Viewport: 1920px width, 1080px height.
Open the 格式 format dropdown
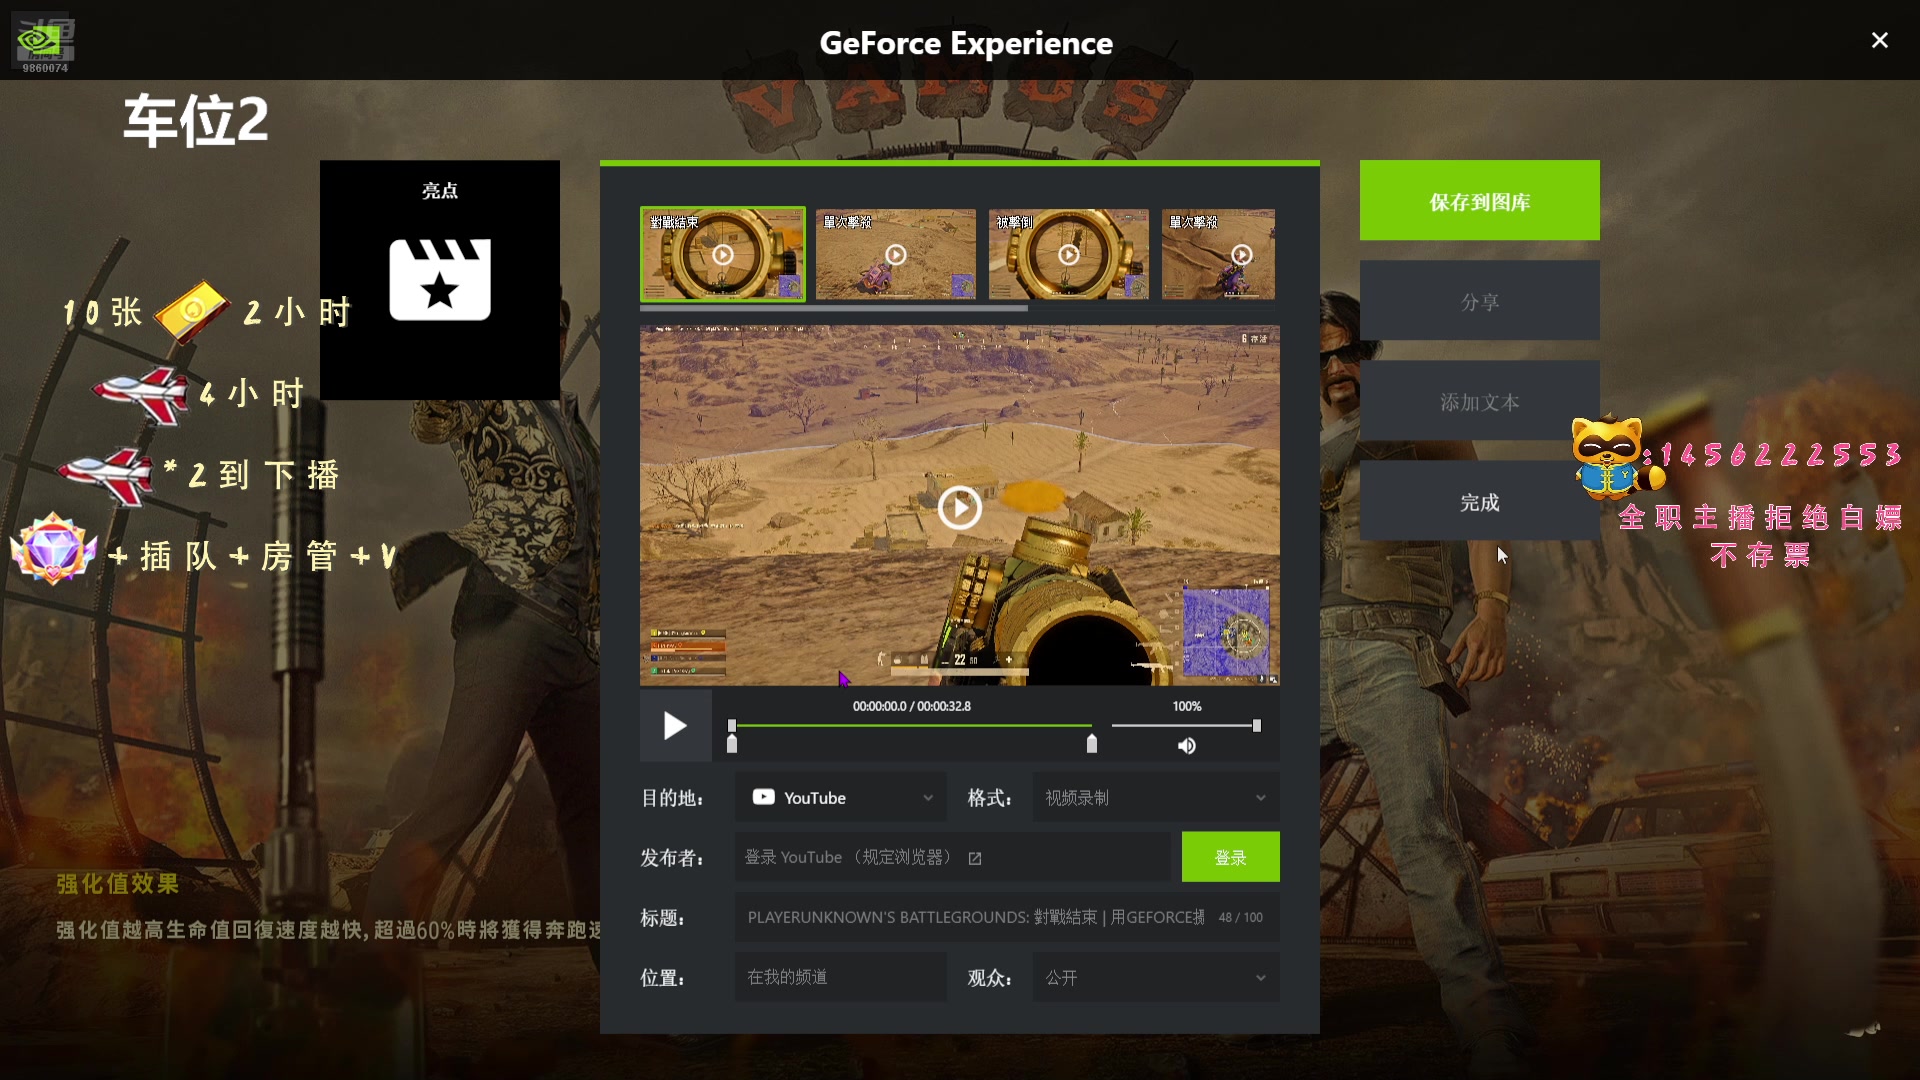1156,797
